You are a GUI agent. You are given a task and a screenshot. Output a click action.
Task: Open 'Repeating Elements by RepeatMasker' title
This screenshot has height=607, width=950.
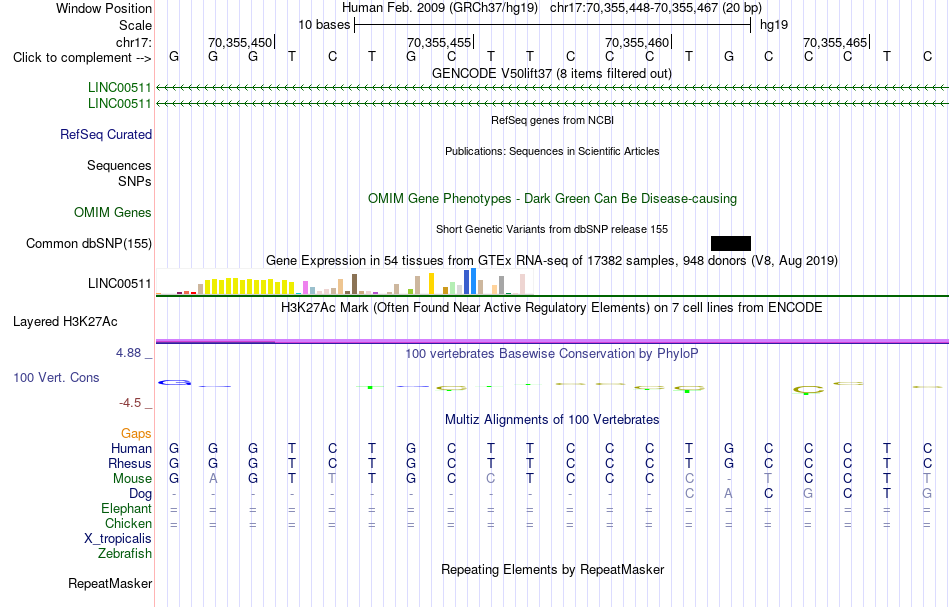pos(552,569)
